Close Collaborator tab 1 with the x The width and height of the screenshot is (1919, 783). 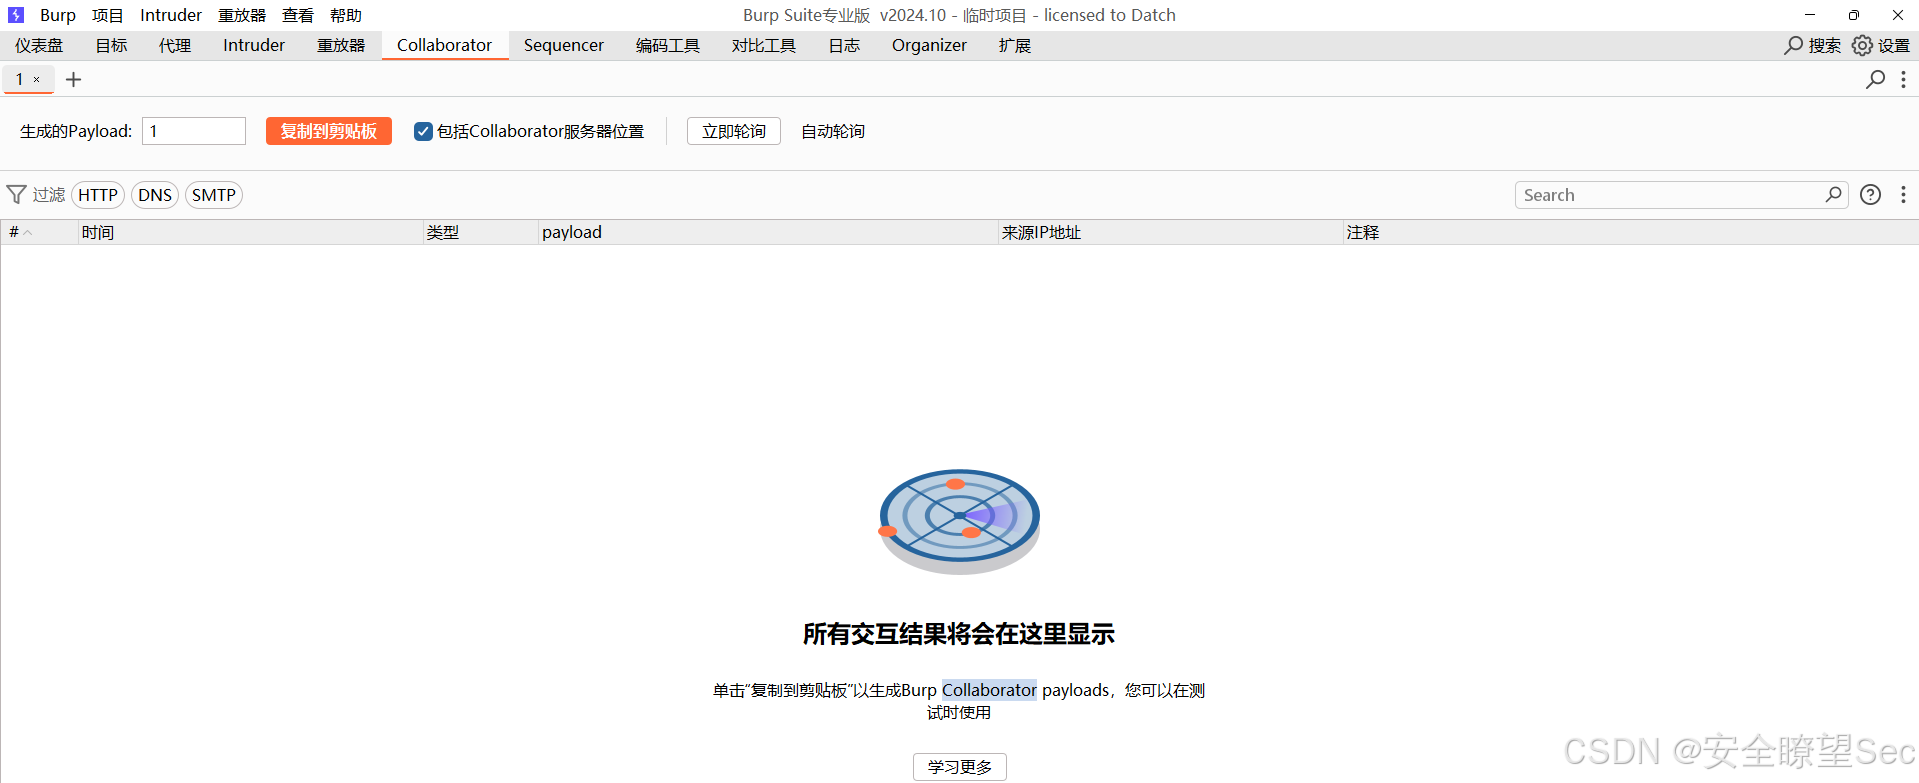tap(37, 79)
